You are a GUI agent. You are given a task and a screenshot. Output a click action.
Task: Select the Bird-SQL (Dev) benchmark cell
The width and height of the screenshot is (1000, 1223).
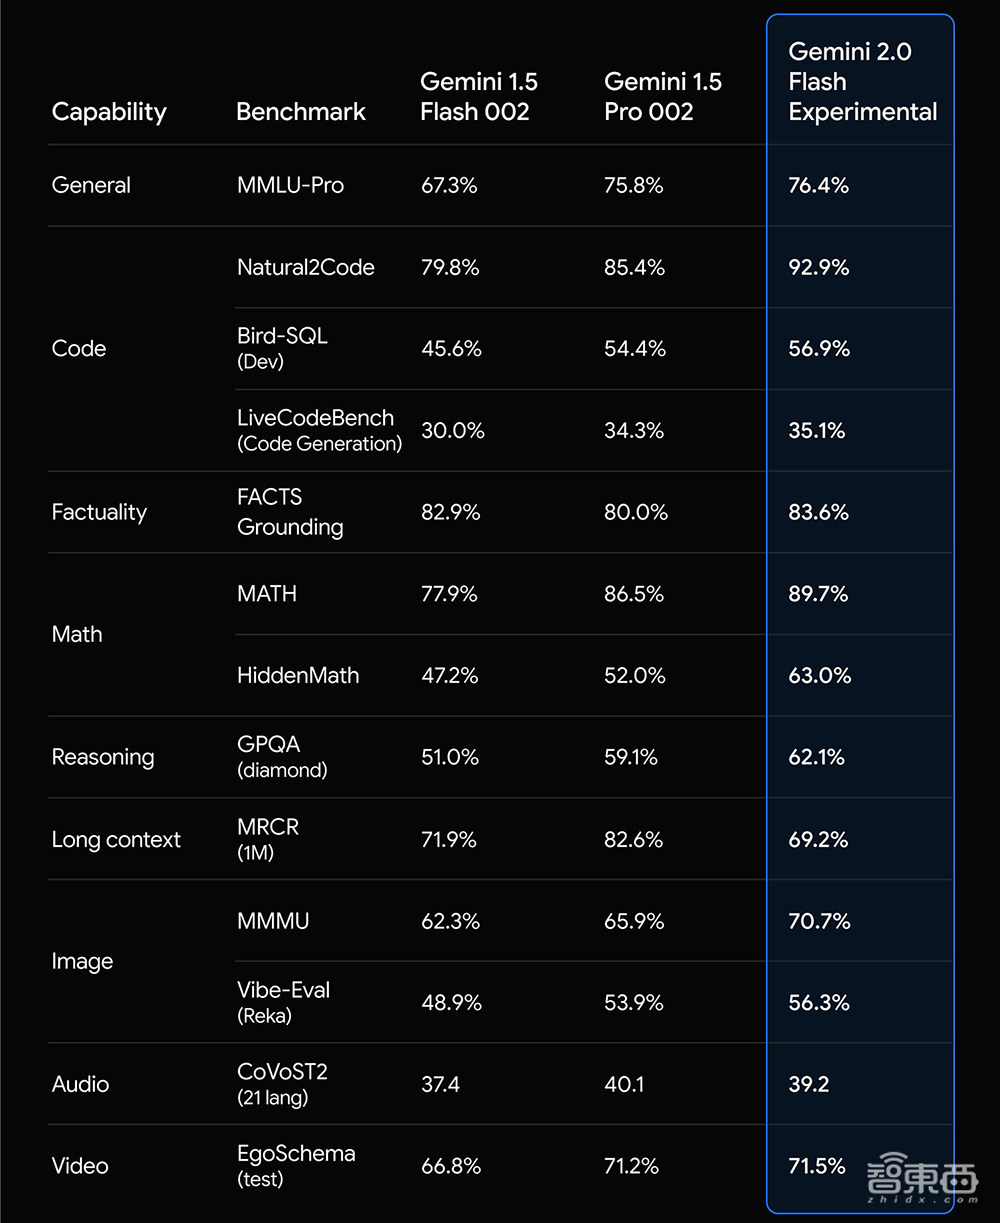(282, 348)
